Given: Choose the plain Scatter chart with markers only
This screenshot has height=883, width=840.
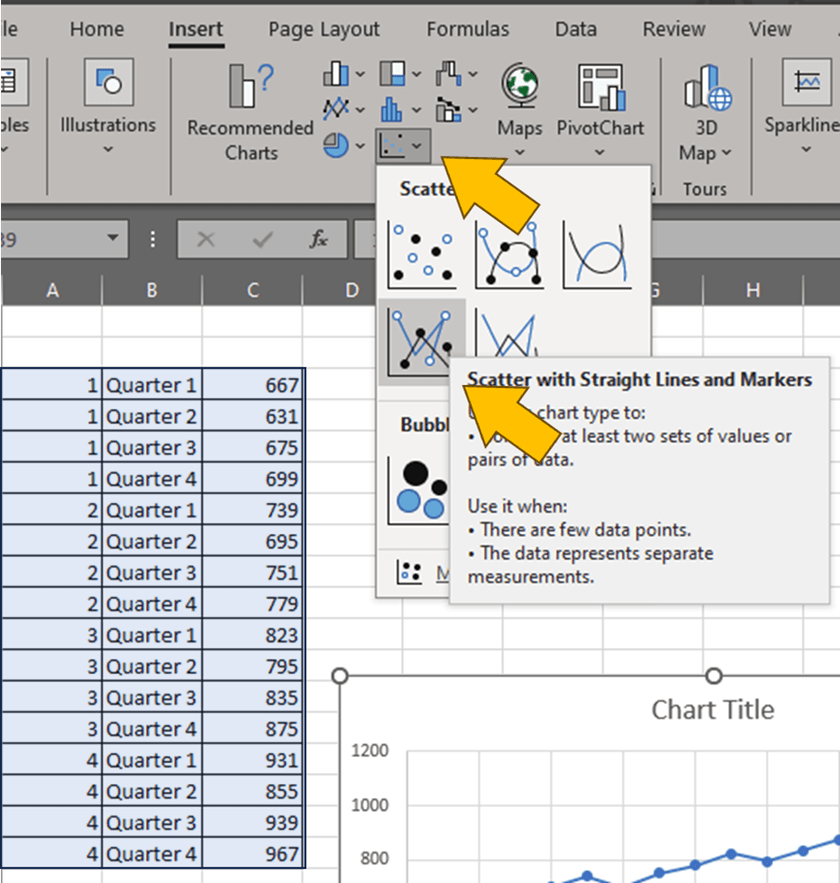Looking at the screenshot, I should 421,255.
